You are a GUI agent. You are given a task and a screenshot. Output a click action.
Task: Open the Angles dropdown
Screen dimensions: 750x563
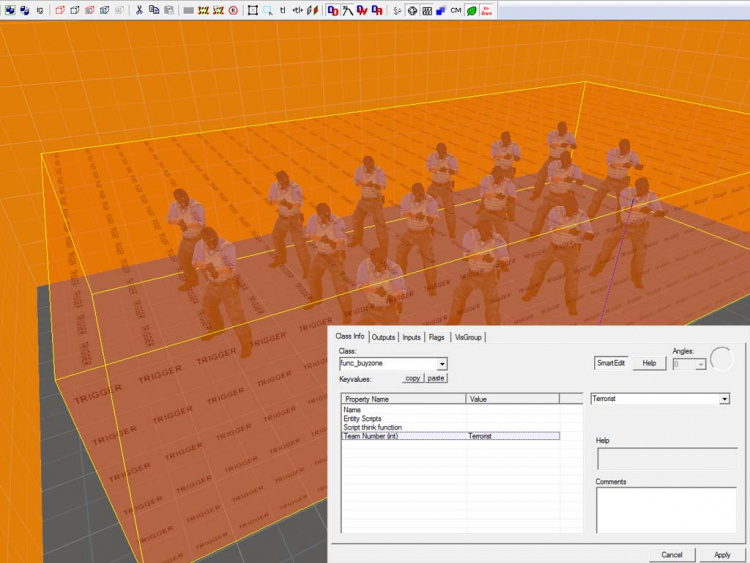[701, 364]
